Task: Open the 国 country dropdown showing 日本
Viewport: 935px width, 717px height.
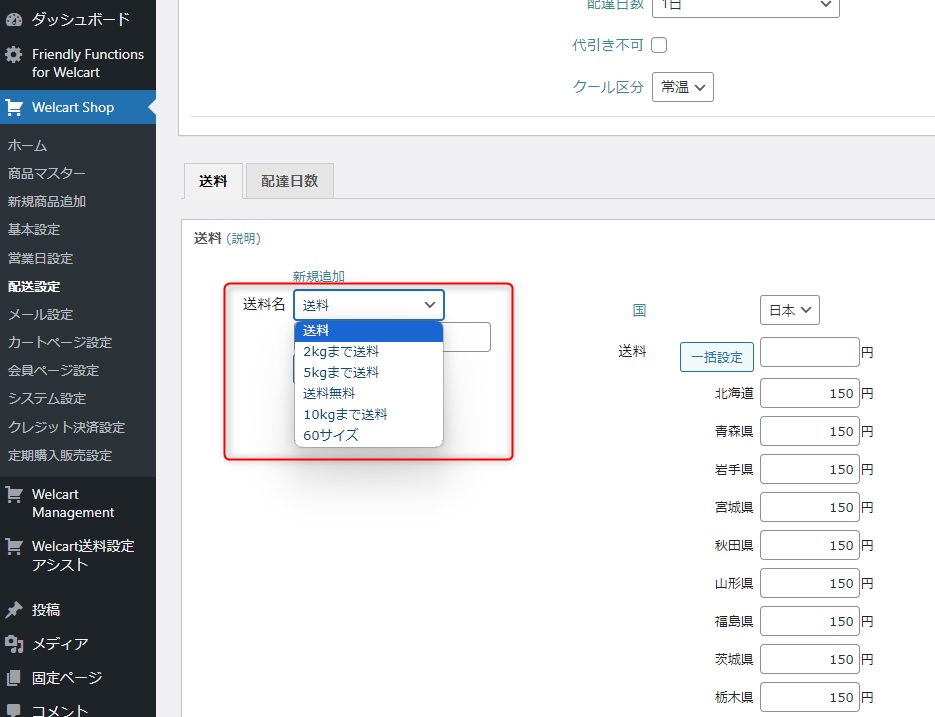Action: coord(789,310)
